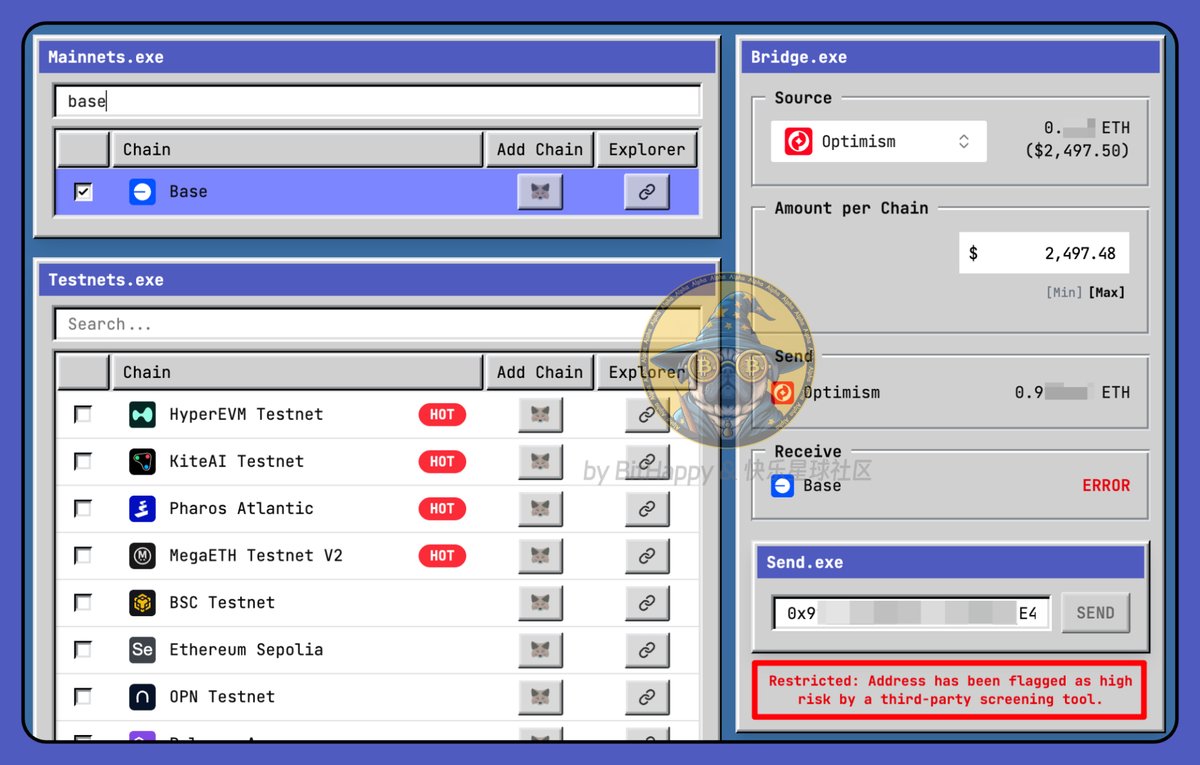
Task: Add Pharos Atlantic via MetaMask icon
Action: pos(540,508)
